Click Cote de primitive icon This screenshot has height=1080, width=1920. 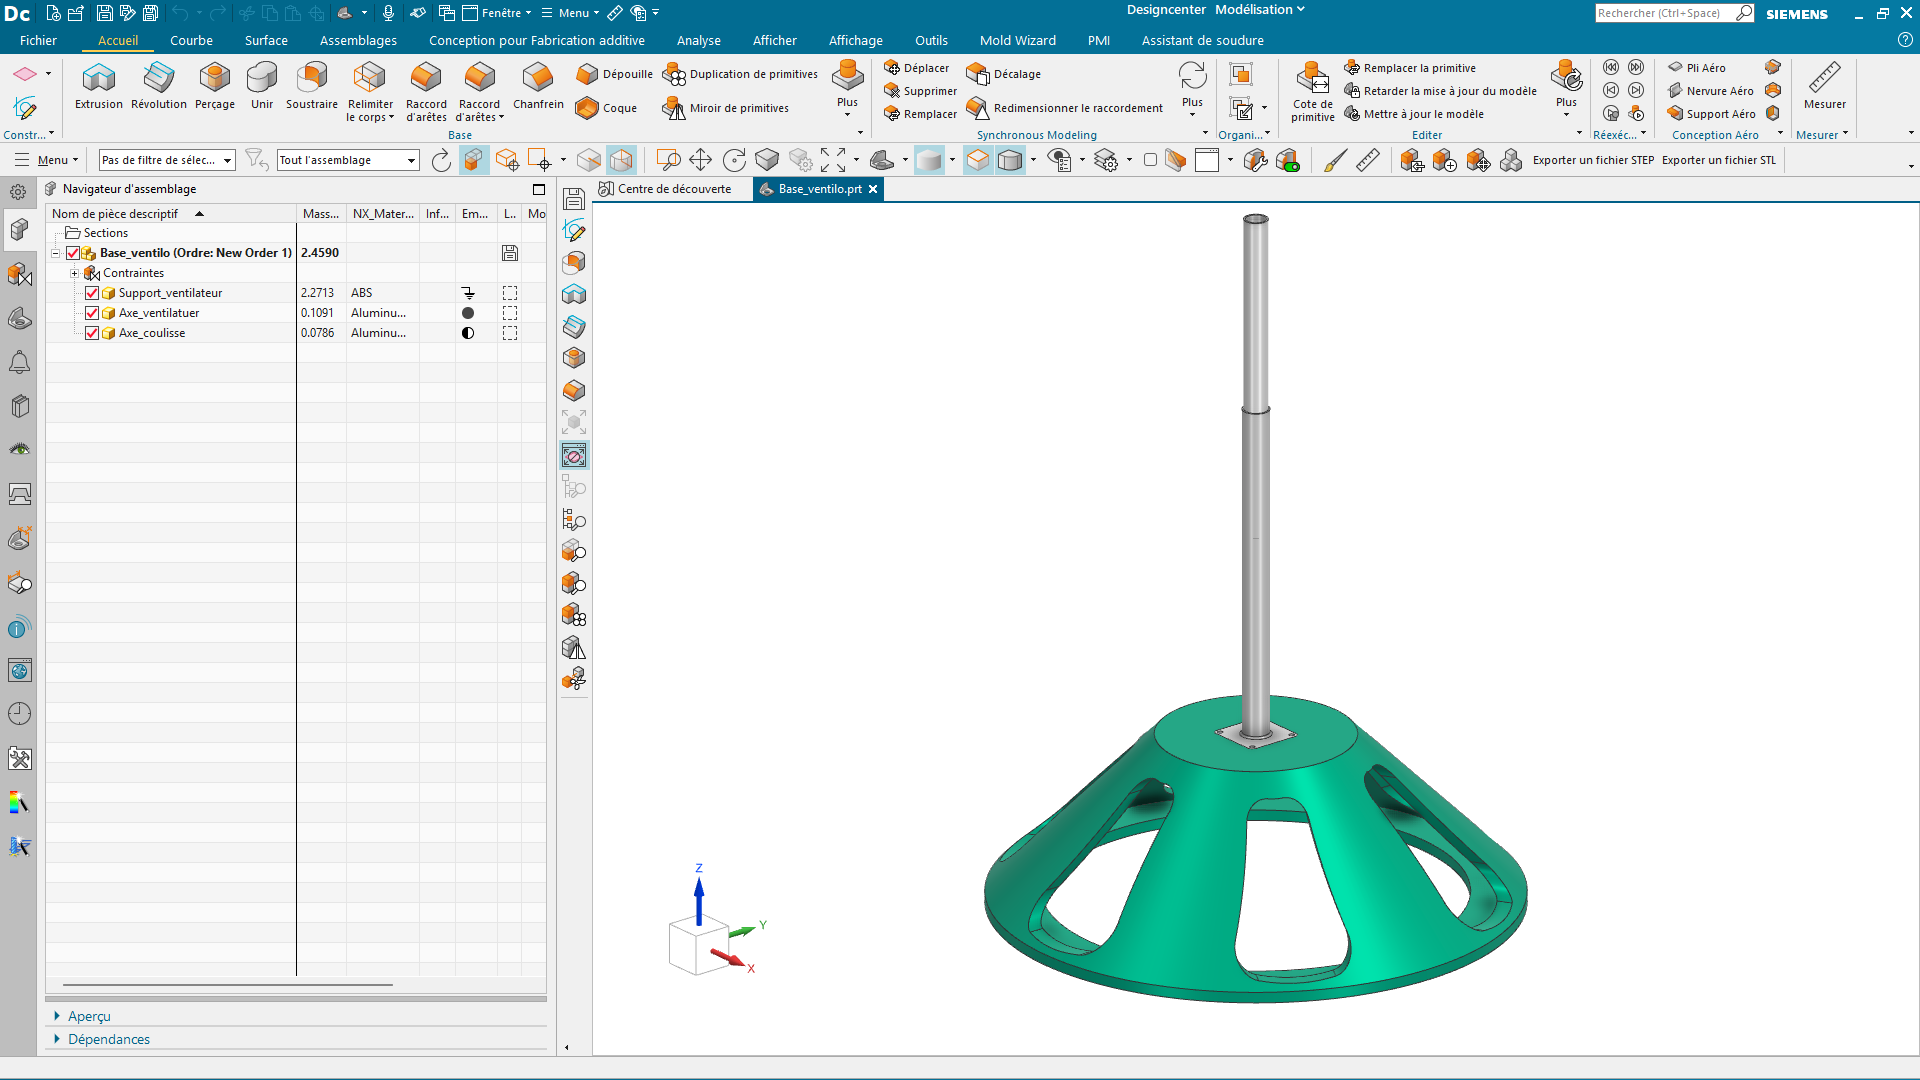click(1312, 78)
